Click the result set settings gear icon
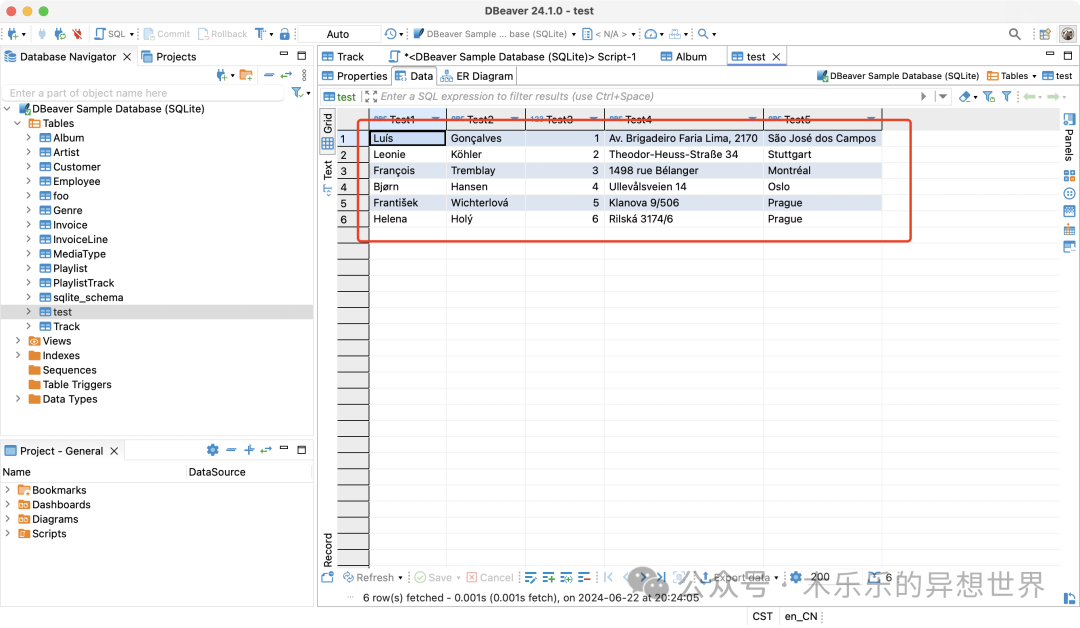Image resolution: width=1080 pixels, height=628 pixels. 796,577
